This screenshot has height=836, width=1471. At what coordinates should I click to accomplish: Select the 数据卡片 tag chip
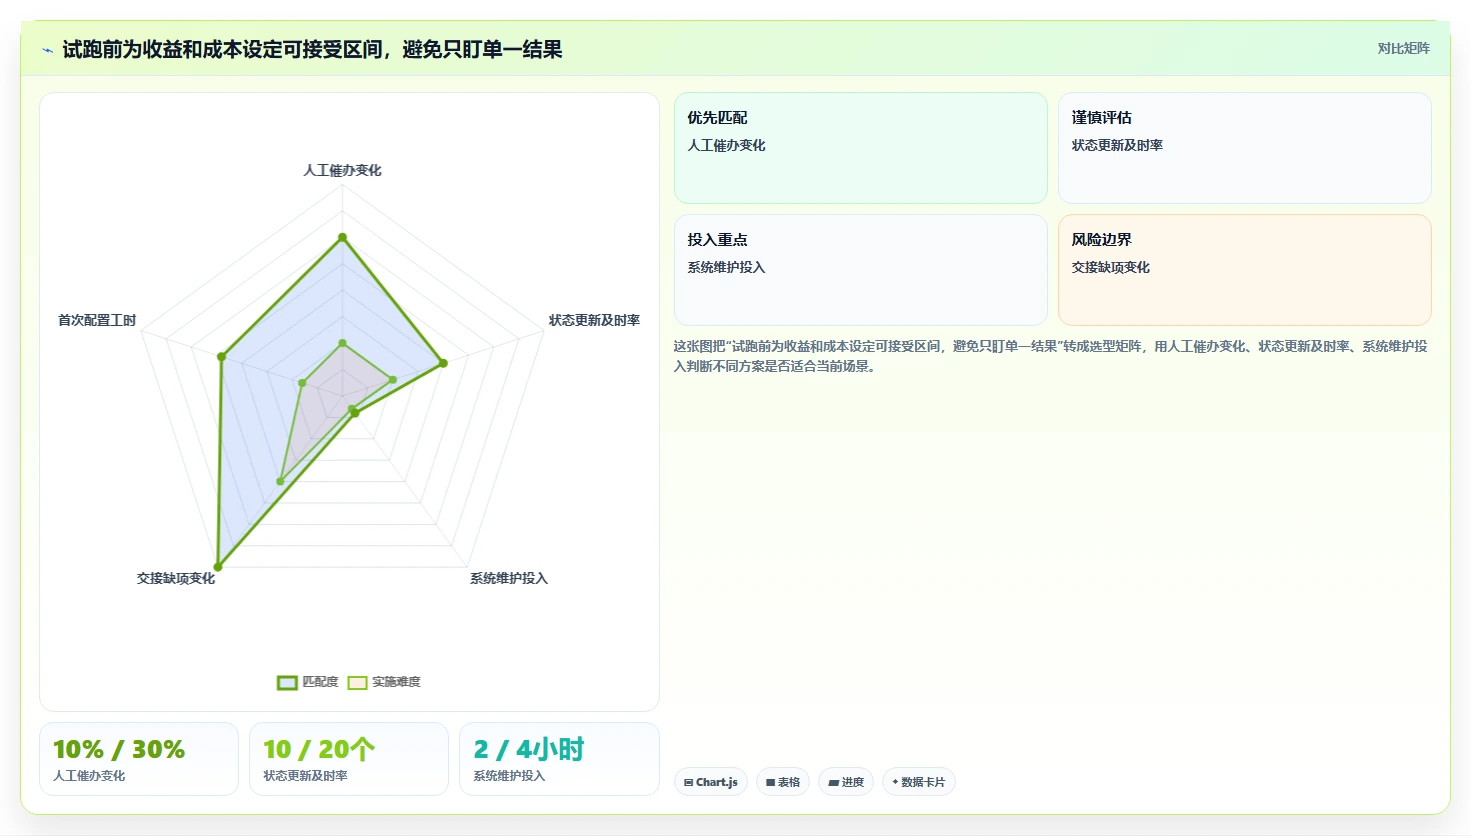[919, 782]
